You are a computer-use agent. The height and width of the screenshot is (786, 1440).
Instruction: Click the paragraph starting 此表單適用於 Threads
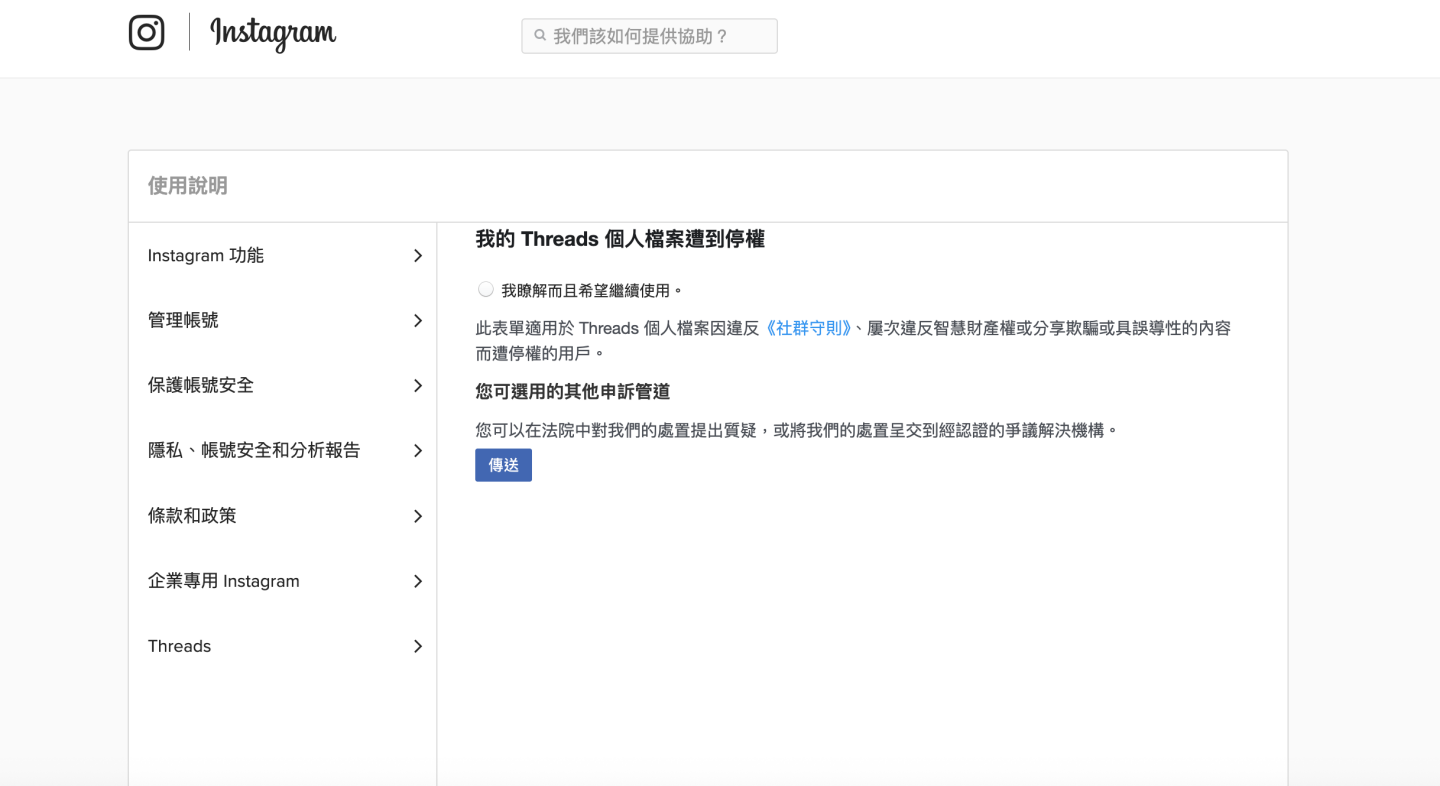pyautogui.click(x=853, y=341)
